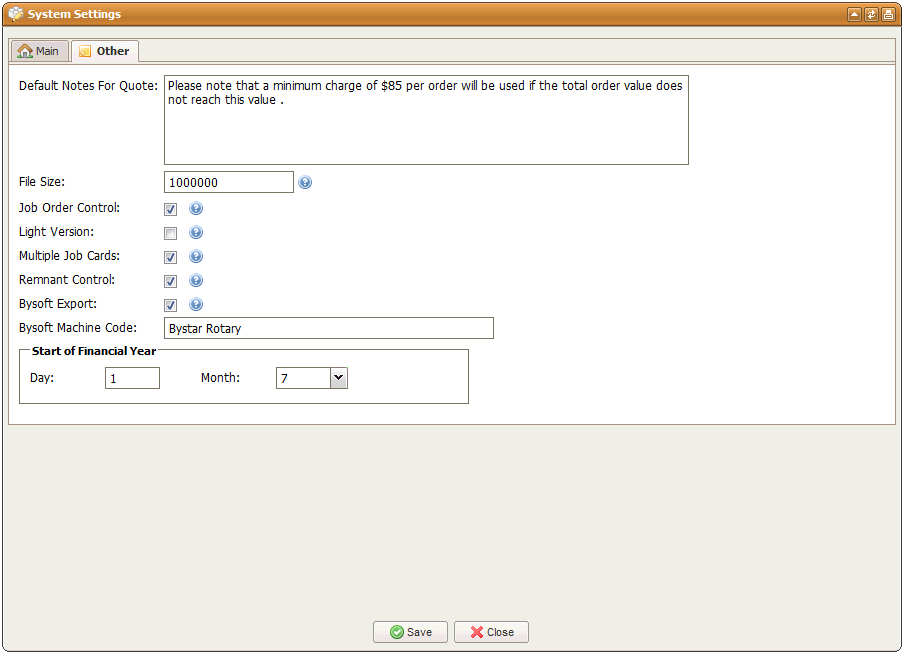
Task: Select the Other tab
Action: (105, 51)
